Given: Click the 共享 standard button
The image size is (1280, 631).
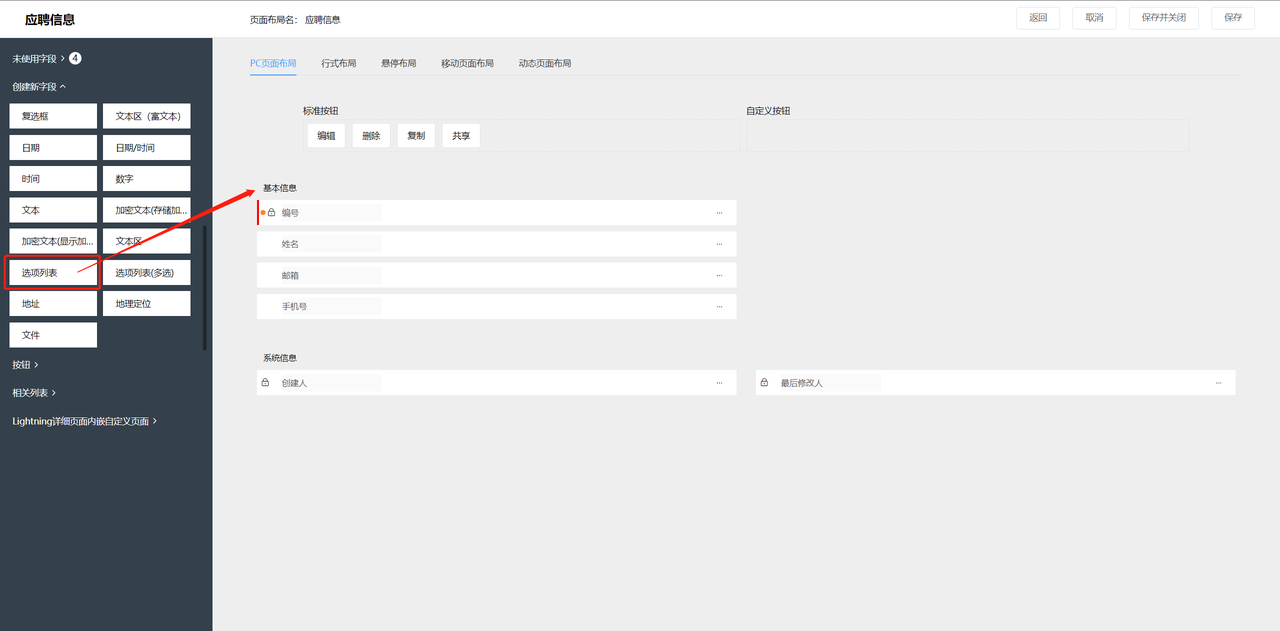Looking at the screenshot, I should tap(460, 136).
